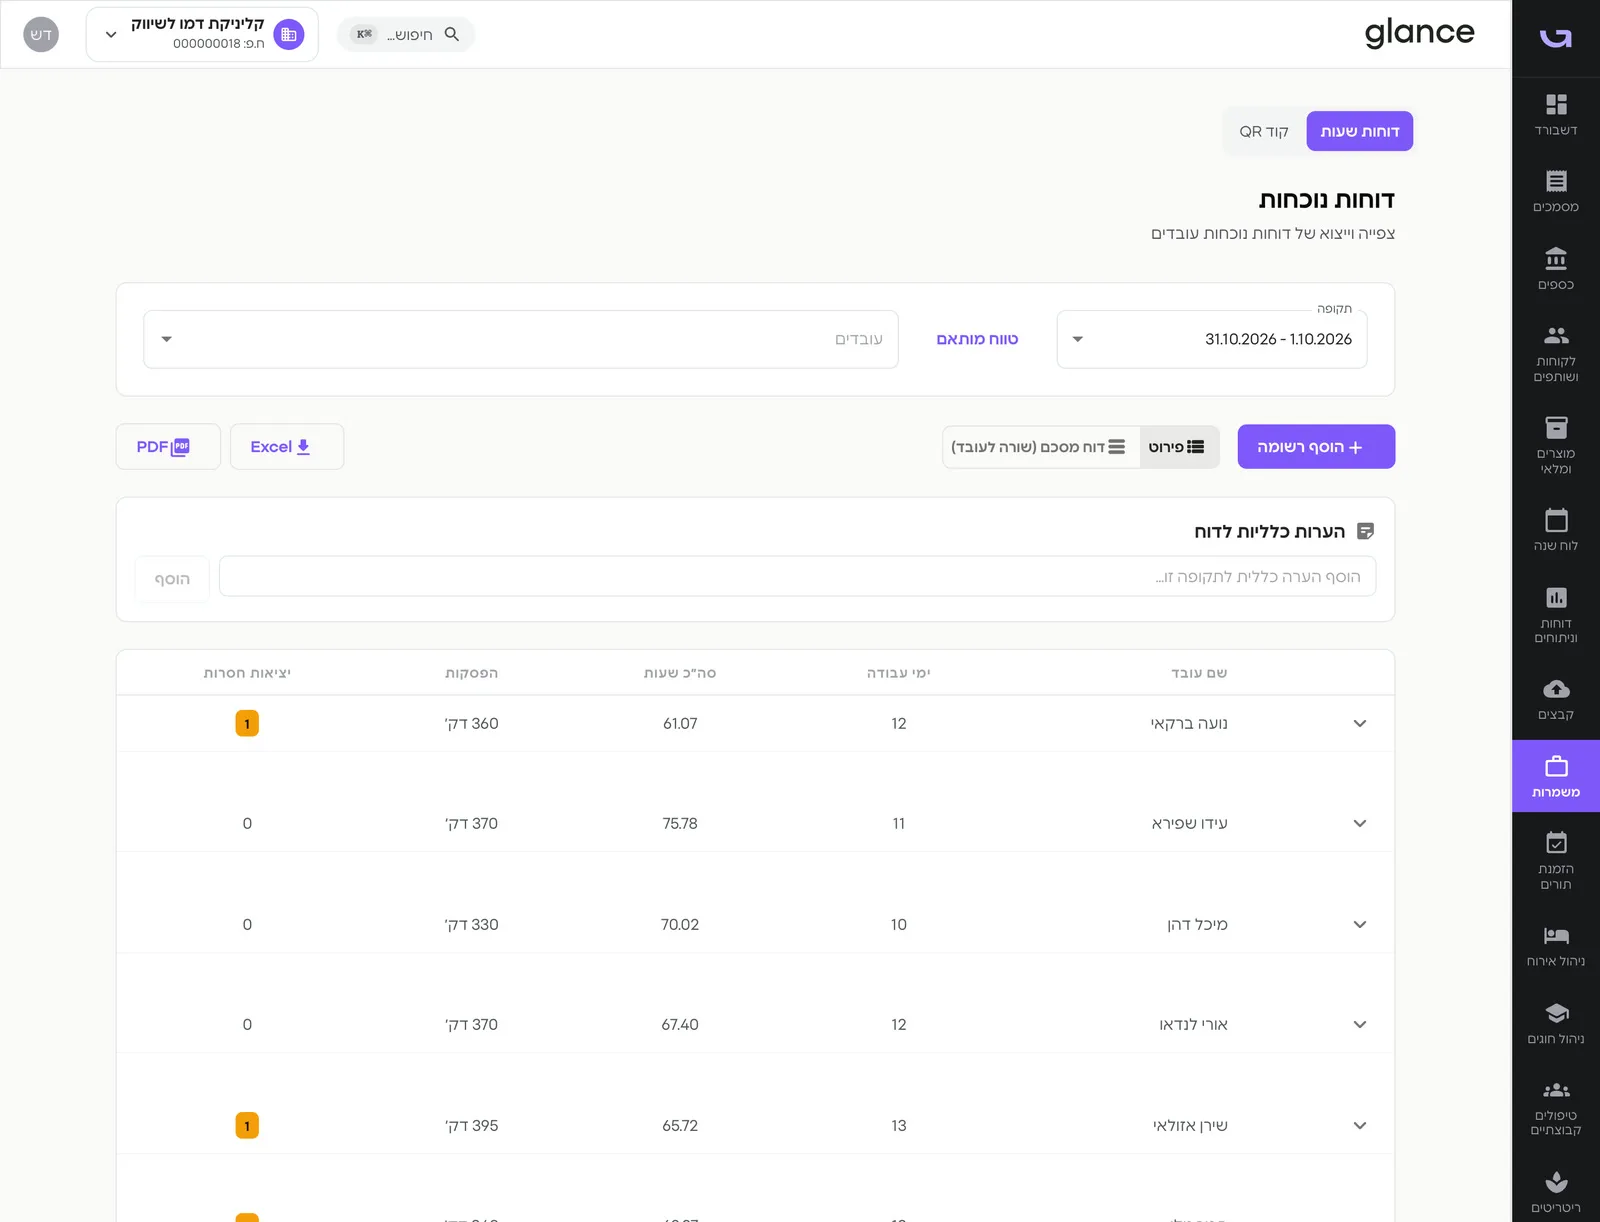Open the כספים finance sidebar icon
This screenshot has height=1222, width=1600.
(1556, 269)
